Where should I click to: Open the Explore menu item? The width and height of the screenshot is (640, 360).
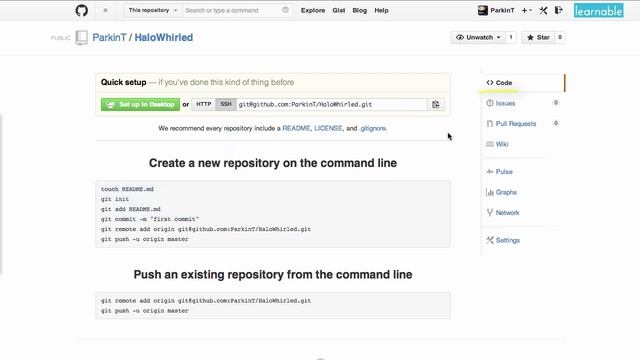click(313, 11)
